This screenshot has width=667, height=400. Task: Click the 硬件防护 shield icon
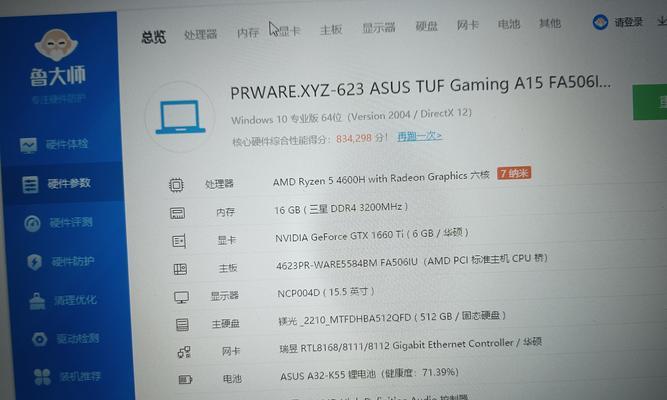pyautogui.click(x=34, y=262)
